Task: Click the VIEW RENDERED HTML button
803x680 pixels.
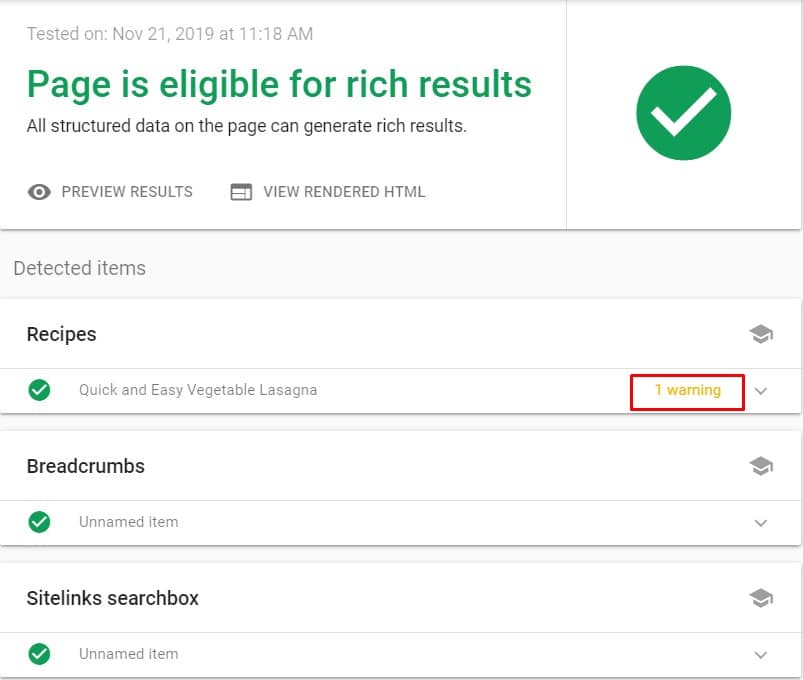Action: (x=344, y=192)
